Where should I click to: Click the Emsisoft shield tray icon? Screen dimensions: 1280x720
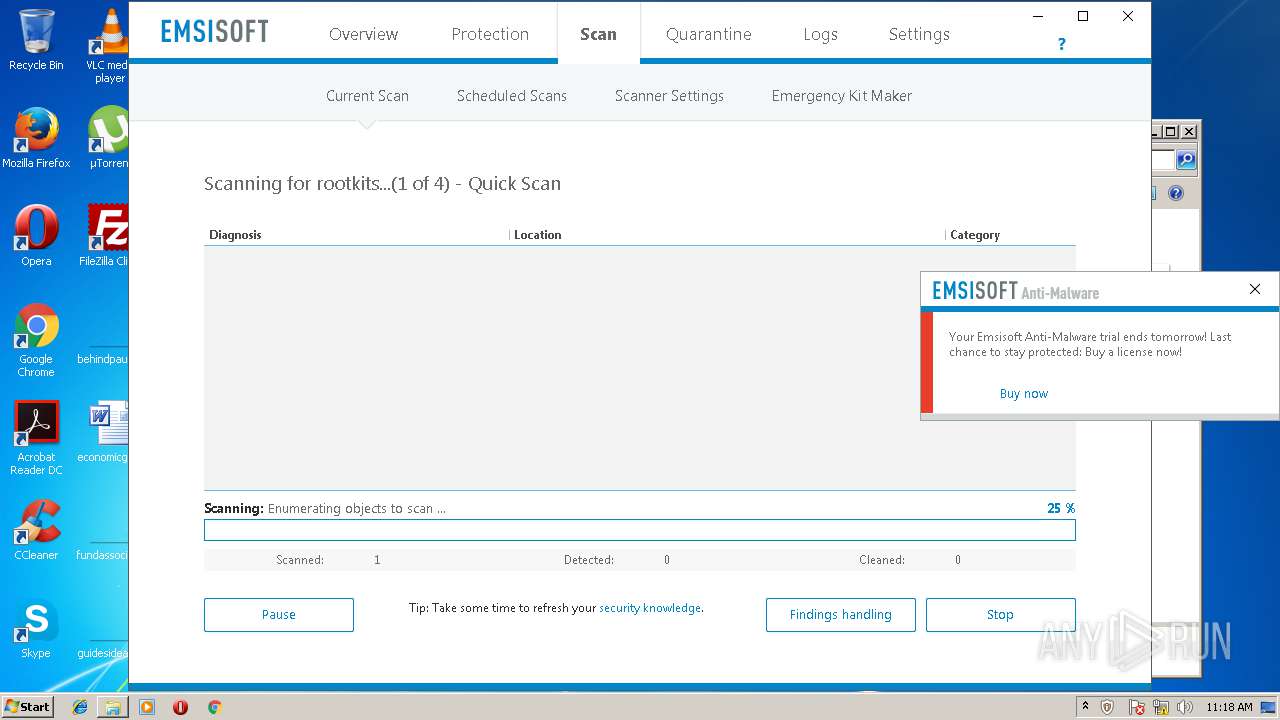click(x=1107, y=707)
